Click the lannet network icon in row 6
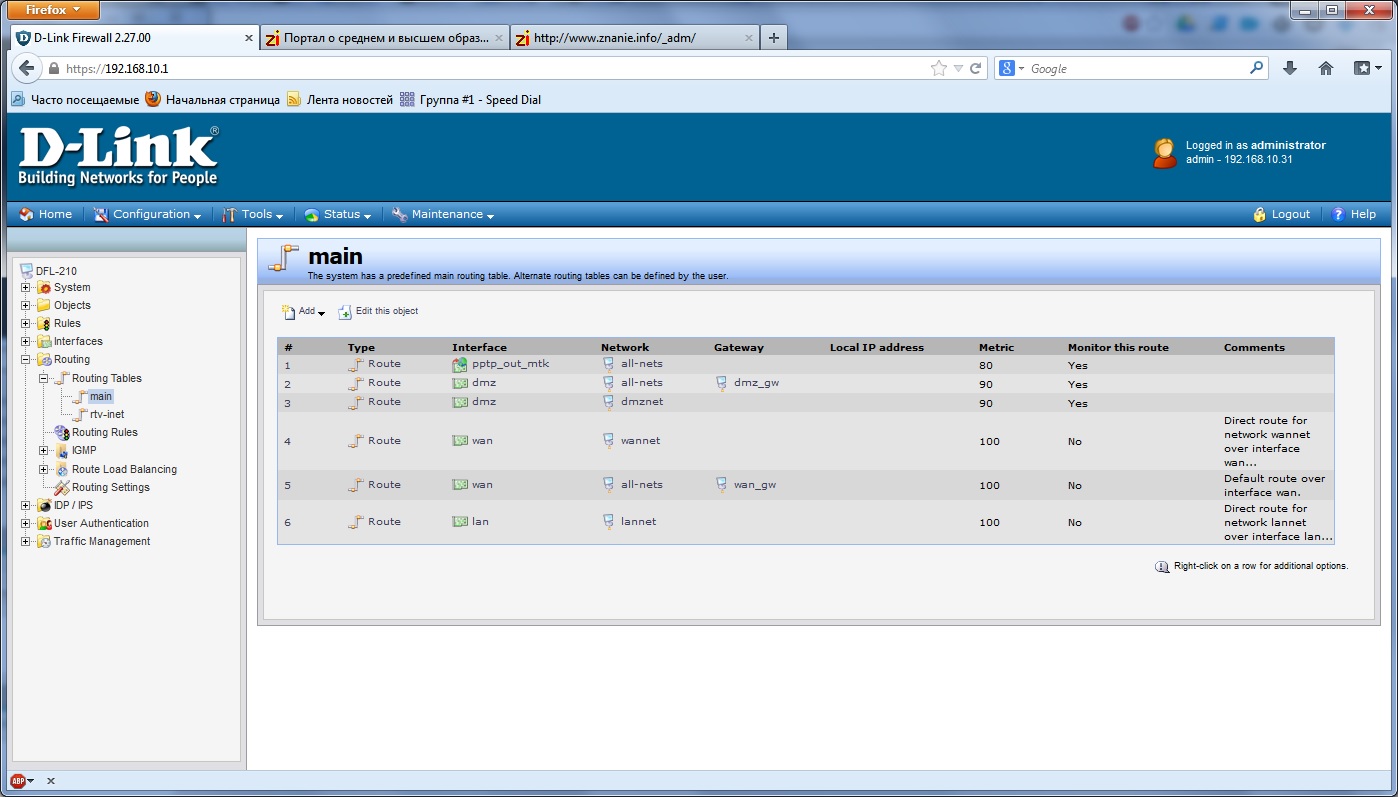This screenshot has width=1398, height=797. 608,522
